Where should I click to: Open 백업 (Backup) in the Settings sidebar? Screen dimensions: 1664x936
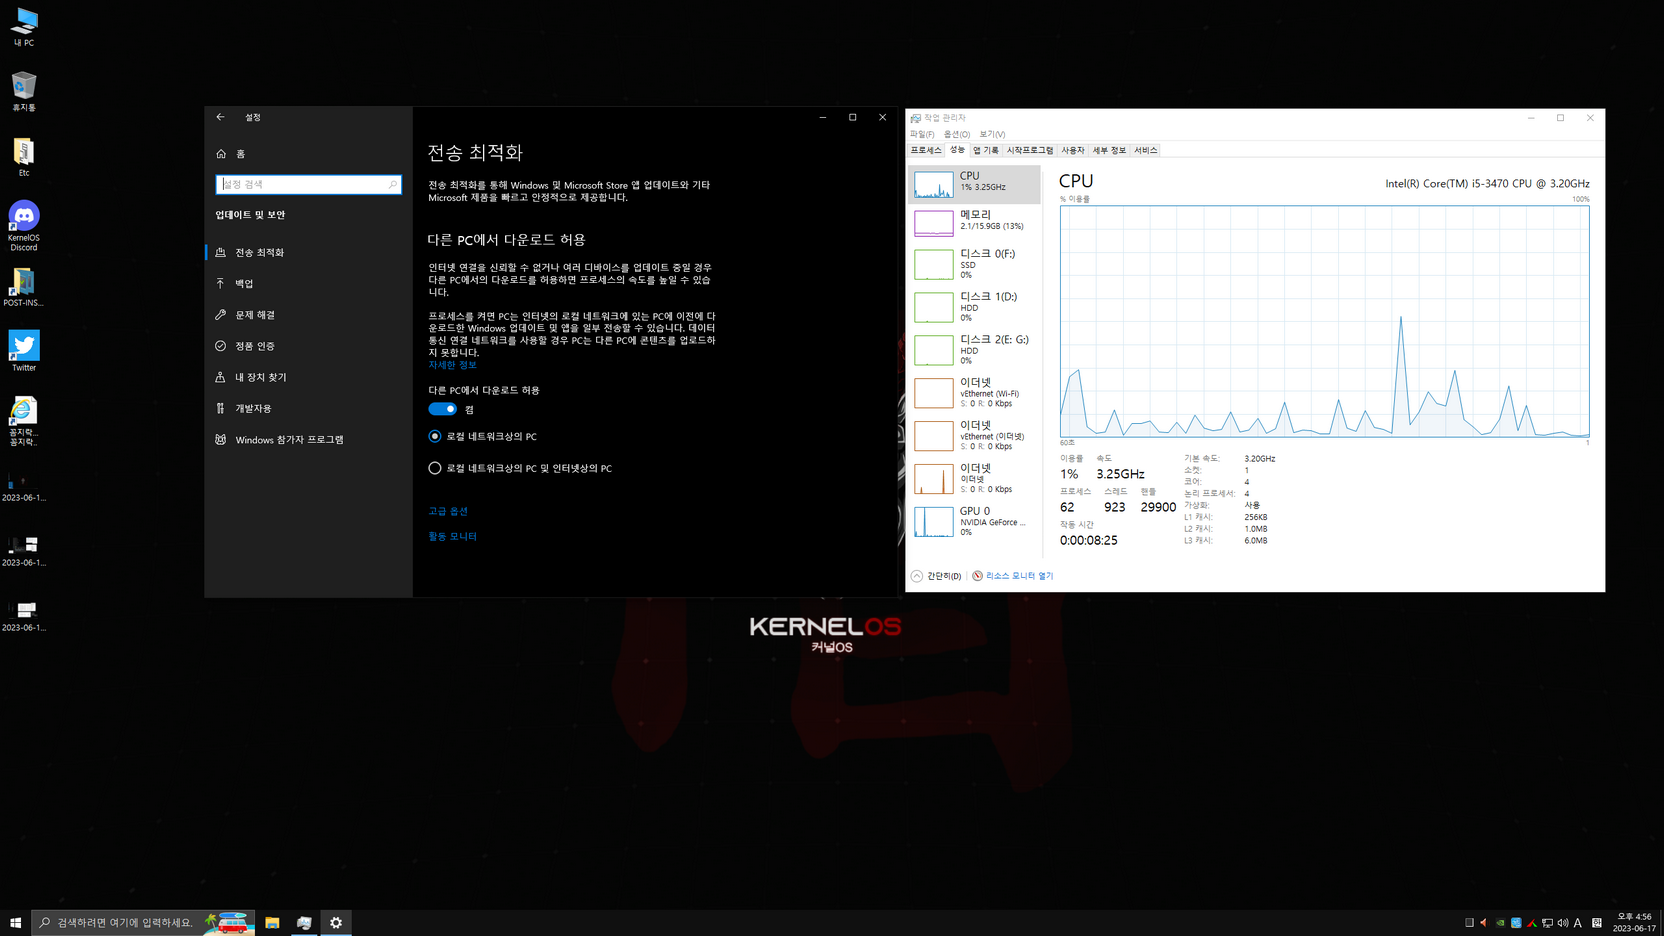tap(308, 284)
